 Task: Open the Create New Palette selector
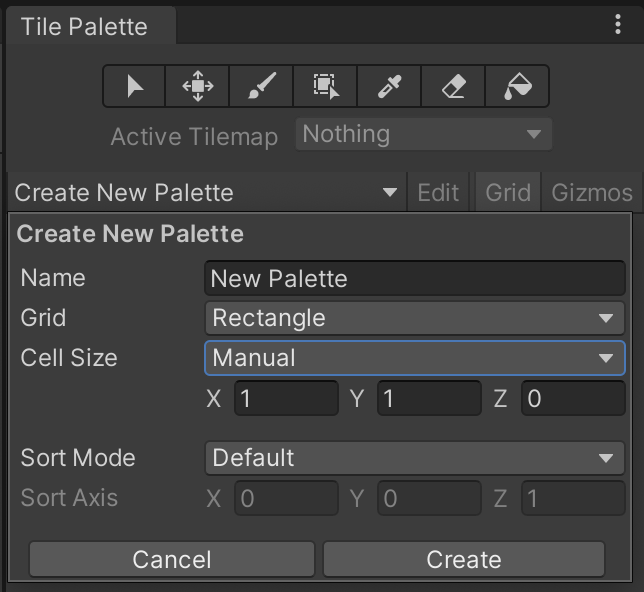206,192
